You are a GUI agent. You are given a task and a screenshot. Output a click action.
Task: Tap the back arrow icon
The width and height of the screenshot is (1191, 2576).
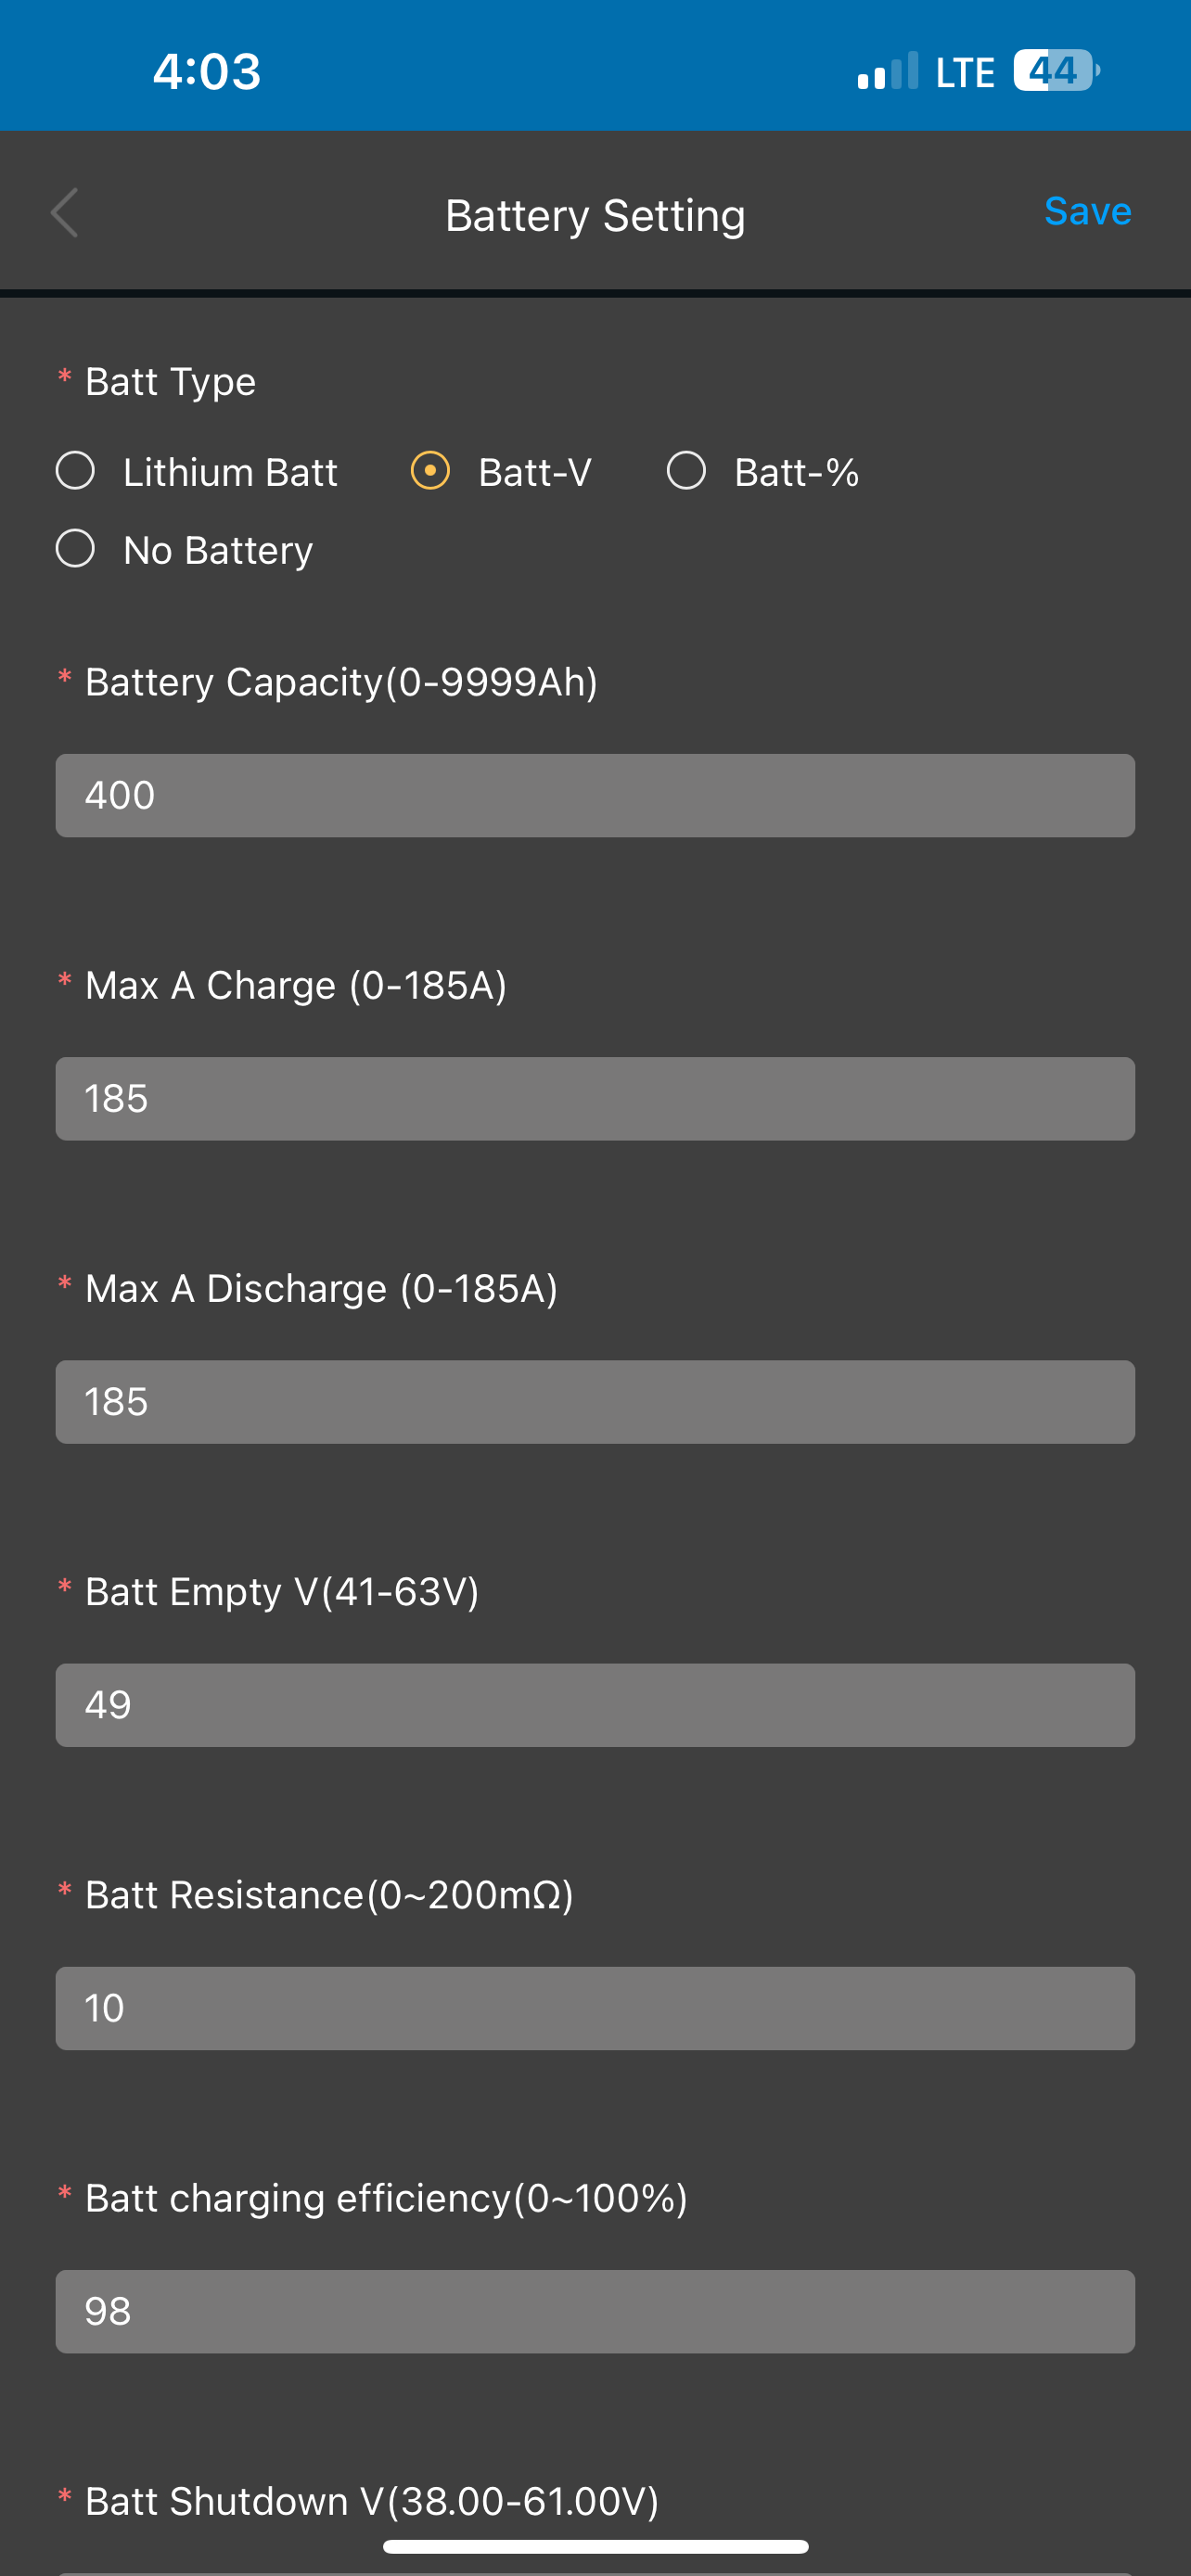pyautogui.click(x=65, y=213)
